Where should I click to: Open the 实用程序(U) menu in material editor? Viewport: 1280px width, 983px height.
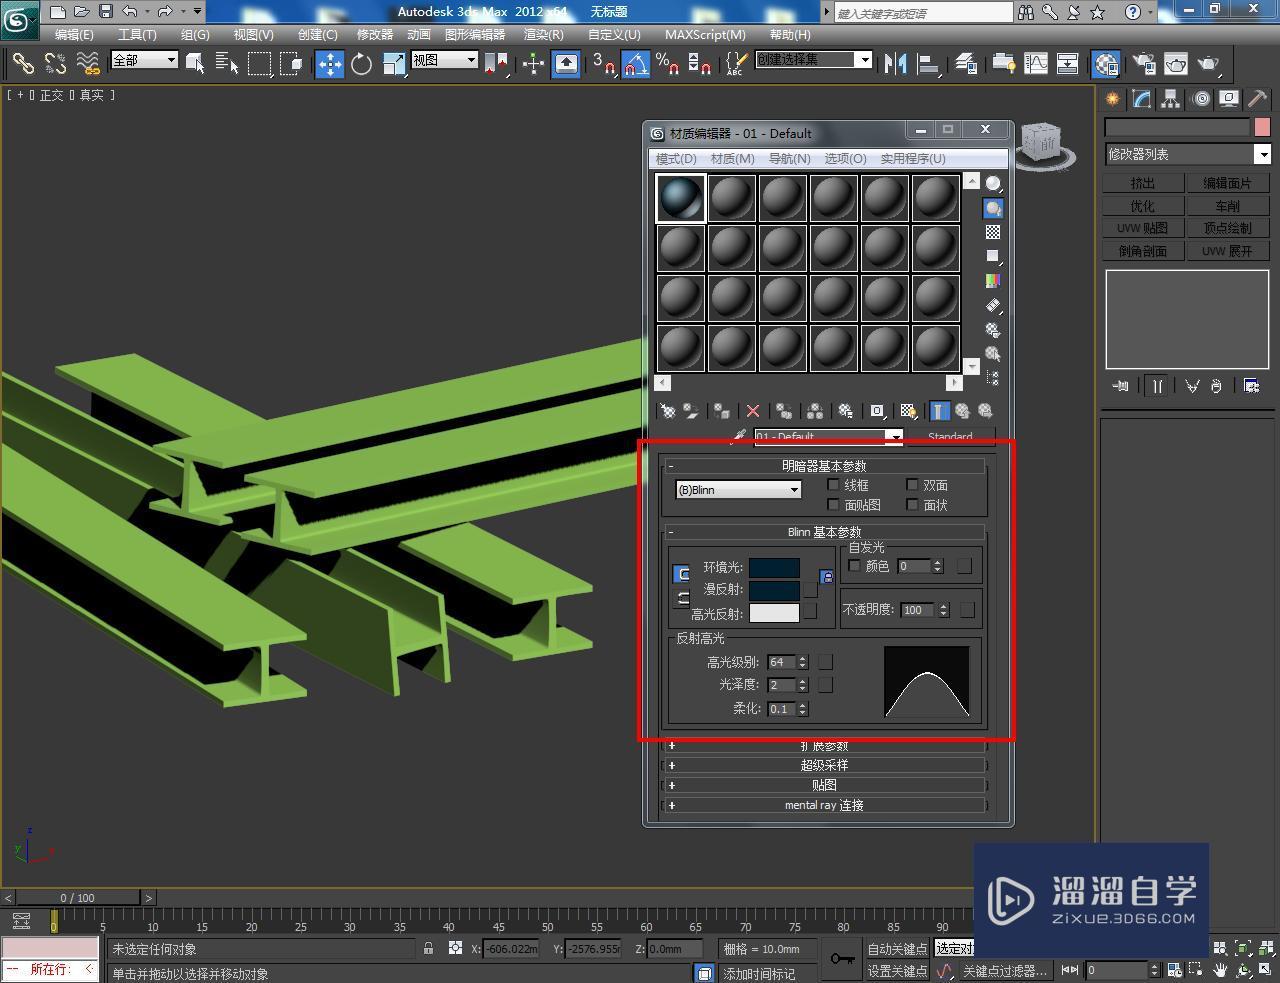912,159
